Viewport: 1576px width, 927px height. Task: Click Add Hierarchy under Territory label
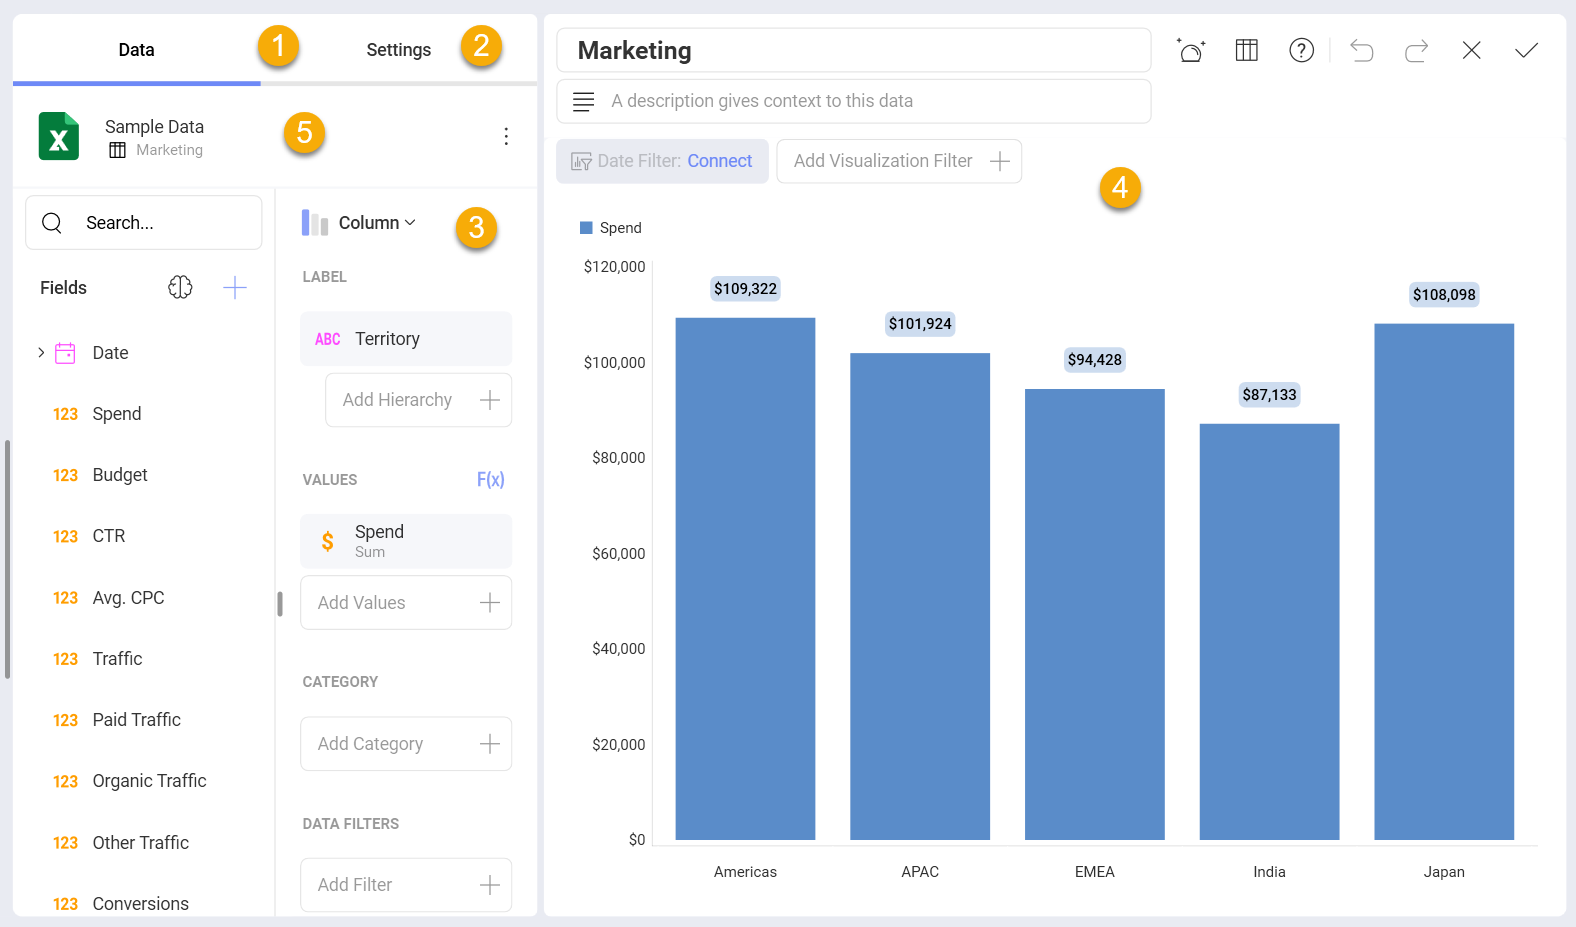(x=418, y=400)
